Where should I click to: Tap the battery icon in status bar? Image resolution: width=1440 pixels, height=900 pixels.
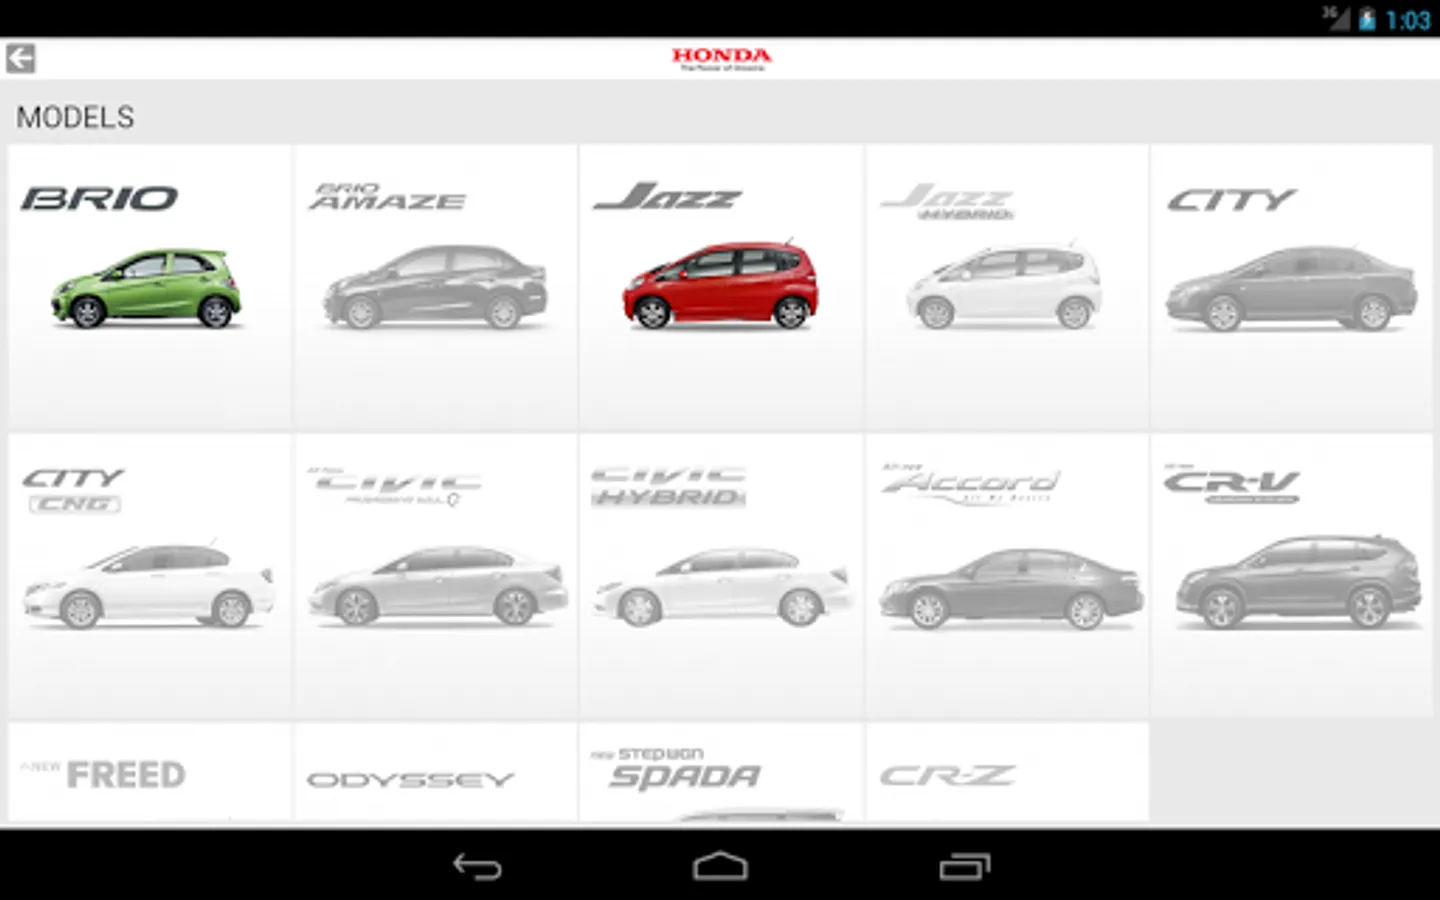click(1367, 19)
